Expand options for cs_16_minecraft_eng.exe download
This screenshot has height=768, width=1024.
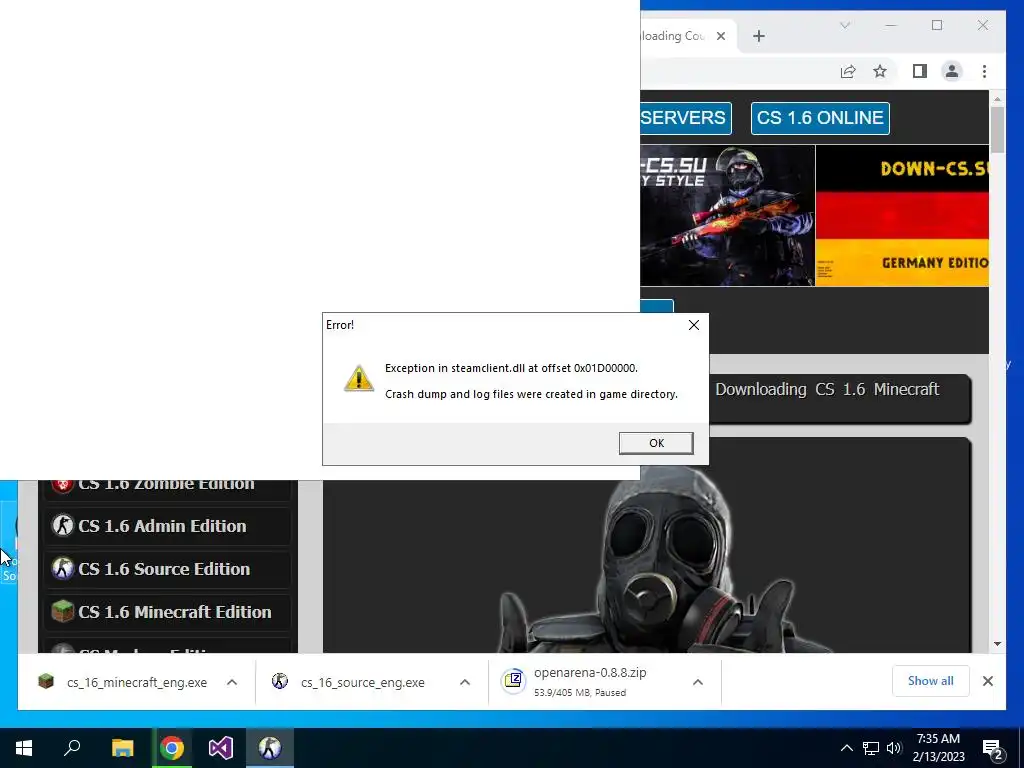click(x=232, y=682)
